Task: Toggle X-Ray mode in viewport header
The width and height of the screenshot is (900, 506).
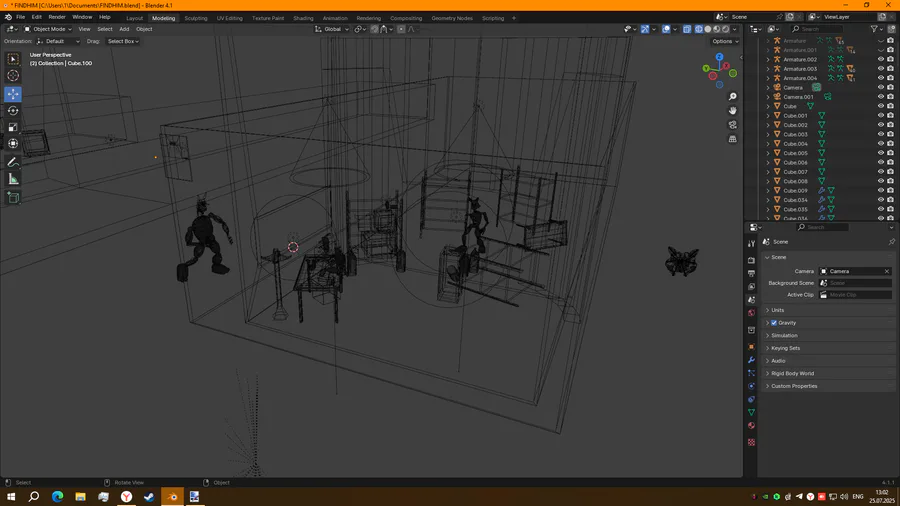Action: click(687, 29)
